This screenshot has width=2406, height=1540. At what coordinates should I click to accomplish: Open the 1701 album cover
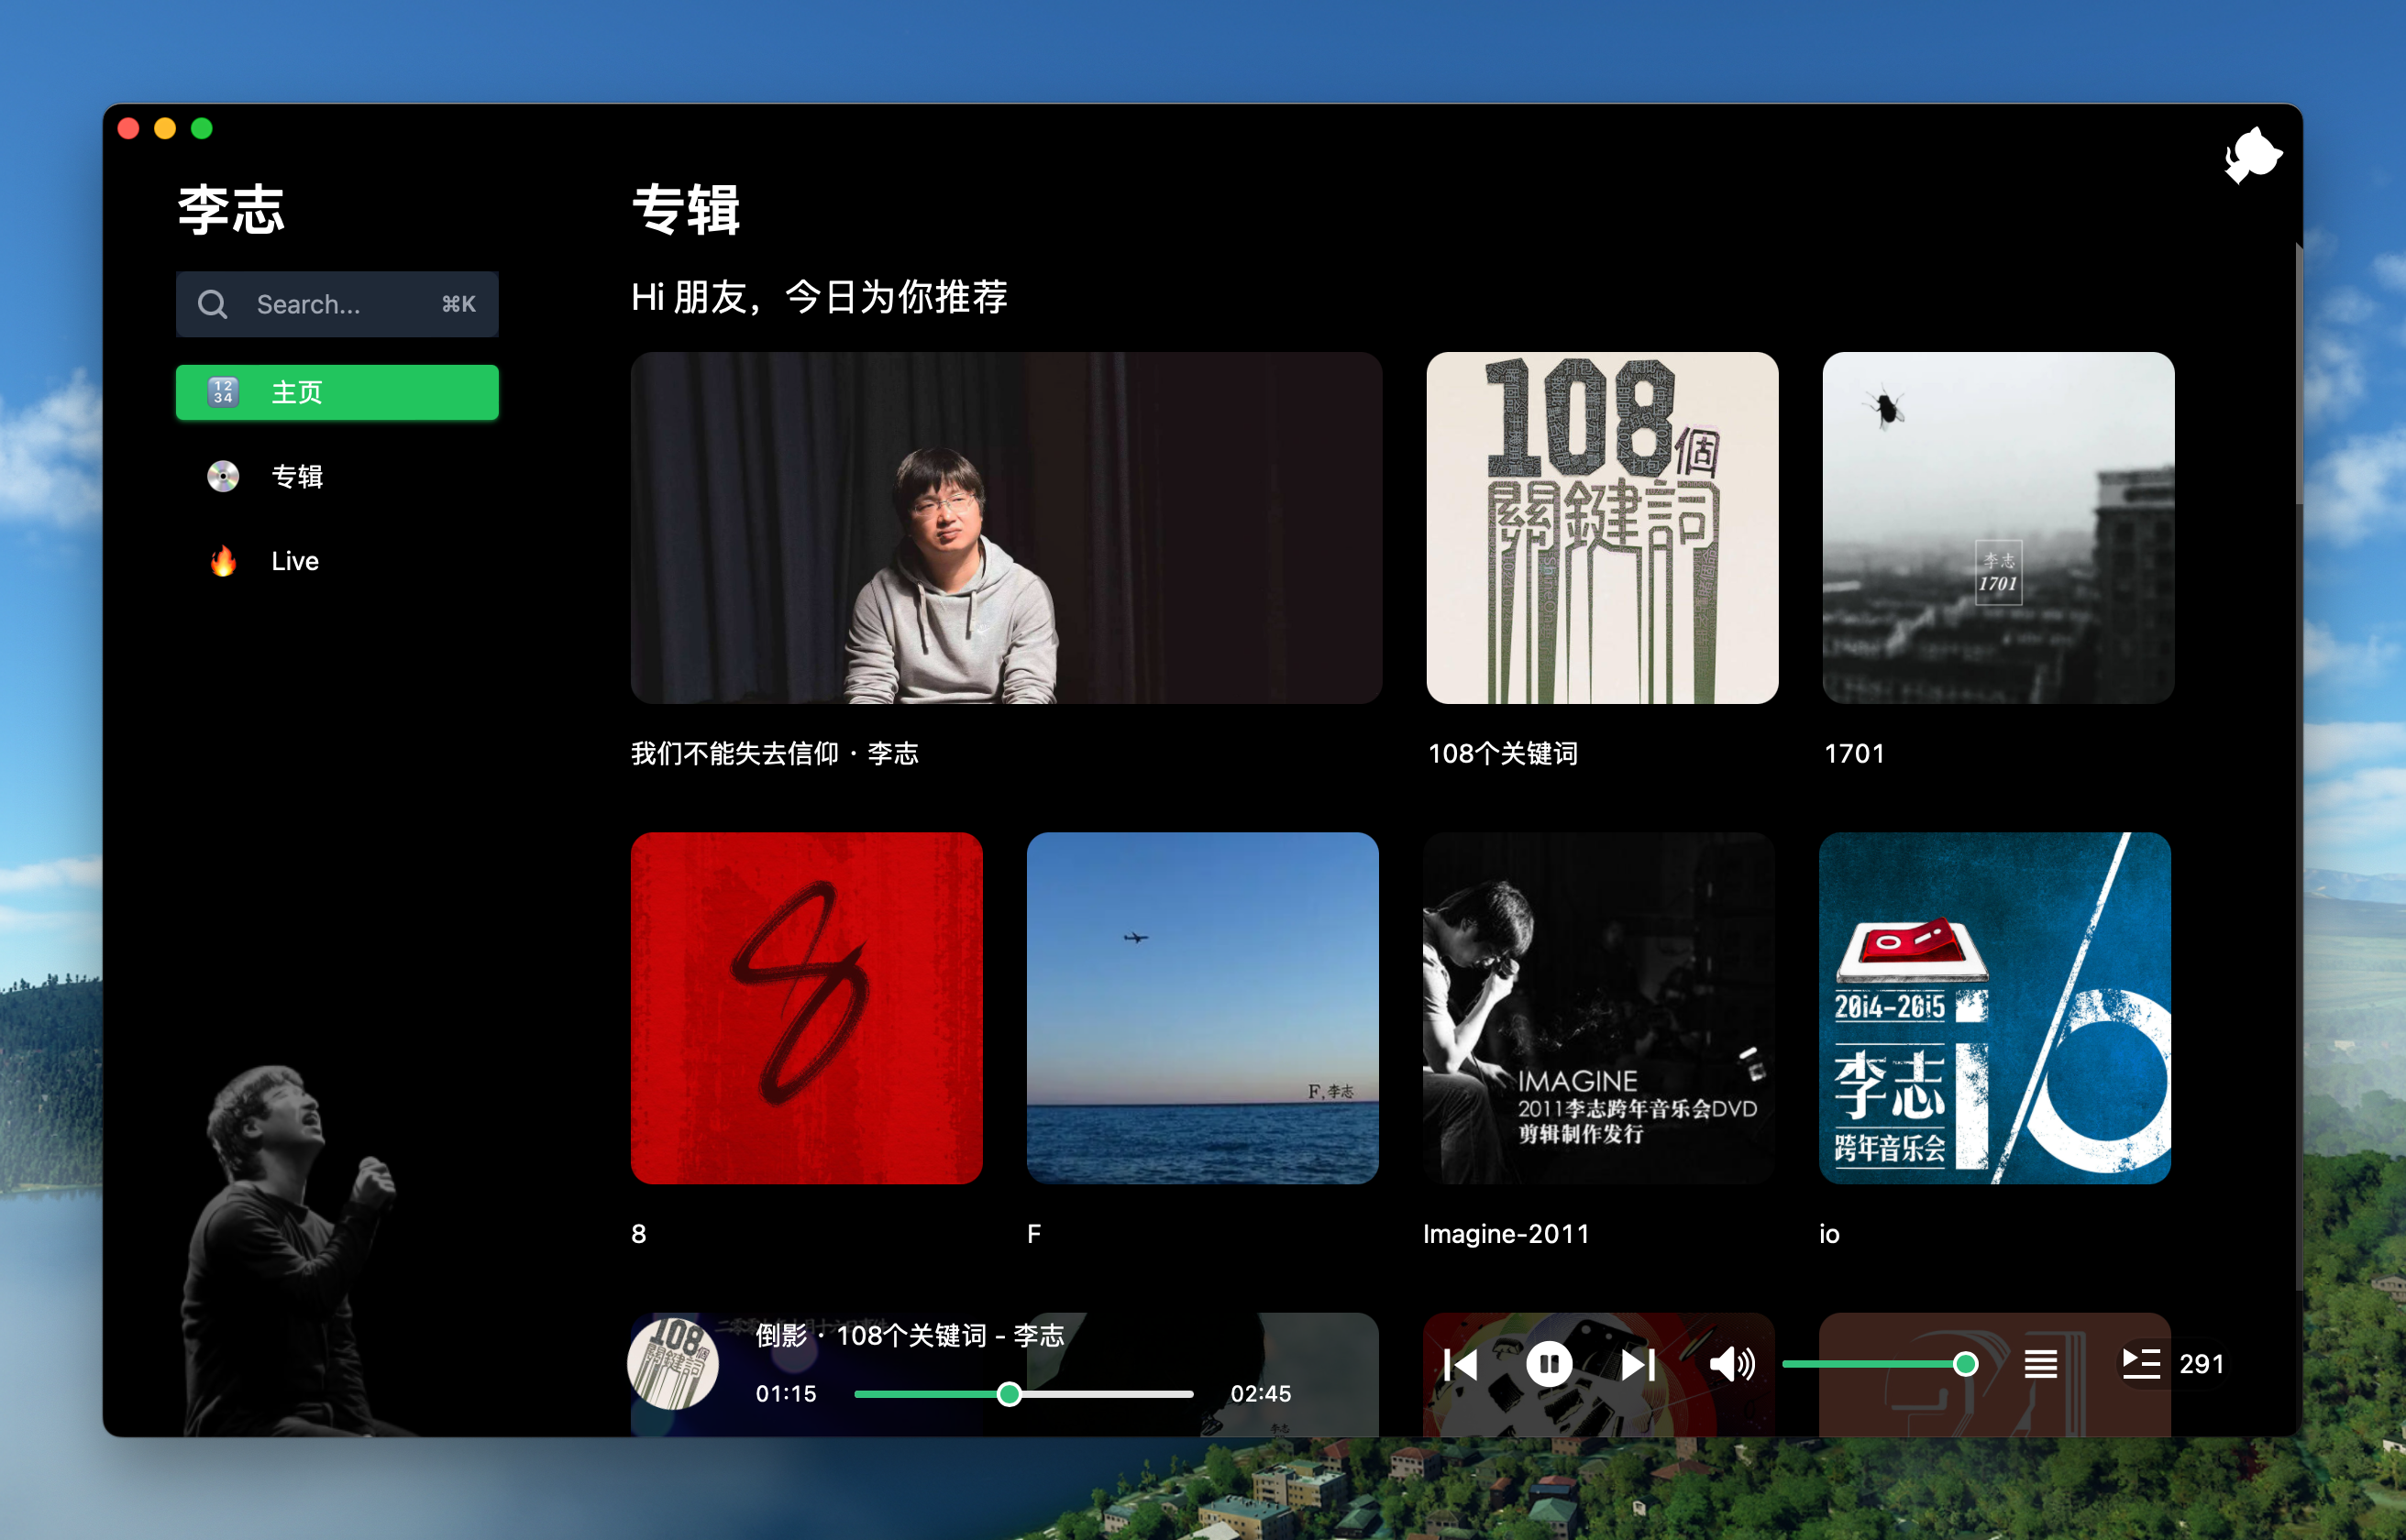point(1997,528)
